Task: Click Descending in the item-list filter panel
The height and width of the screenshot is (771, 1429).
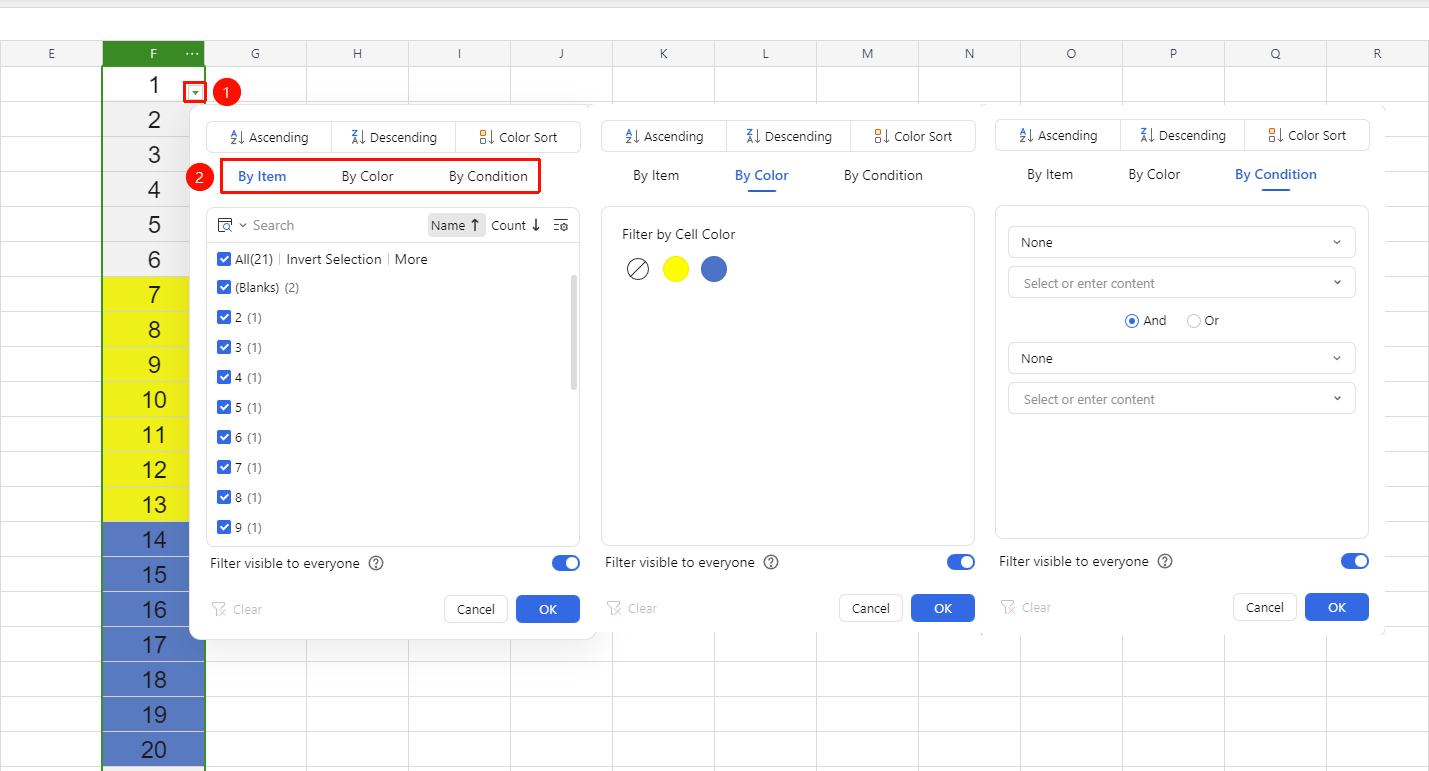Action: point(393,137)
